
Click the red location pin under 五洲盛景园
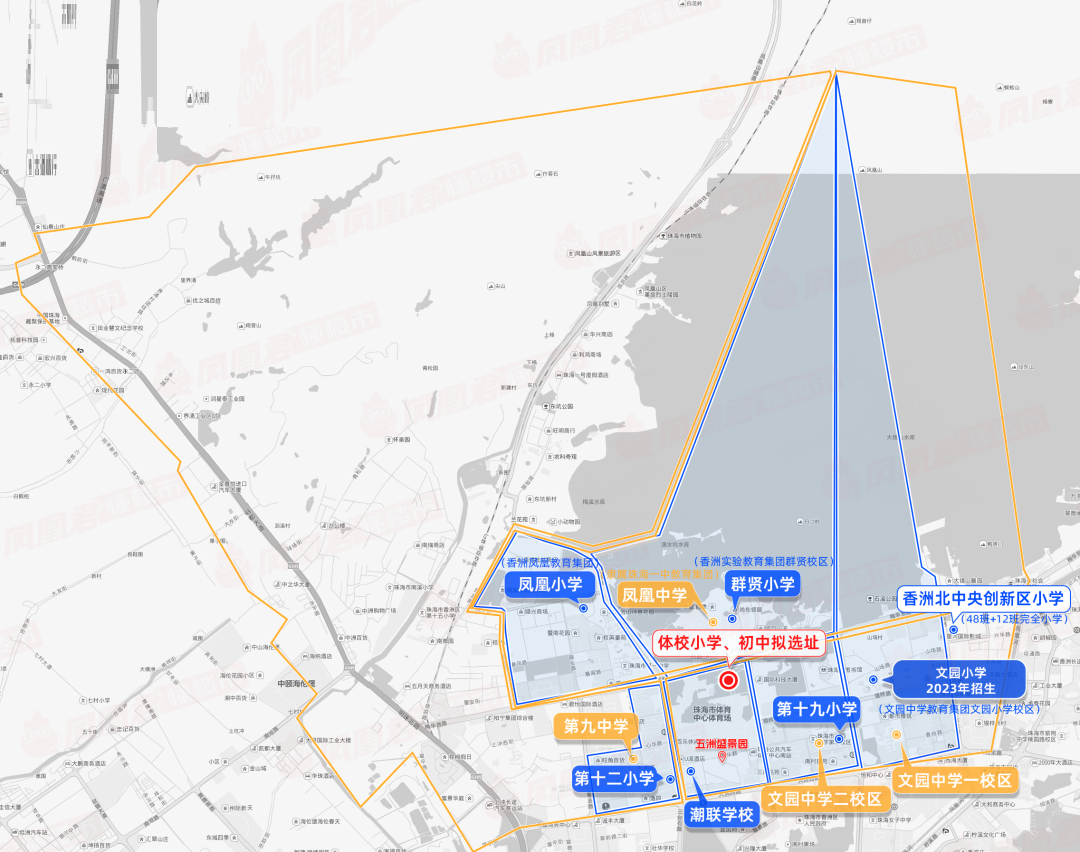click(x=722, y=757)
